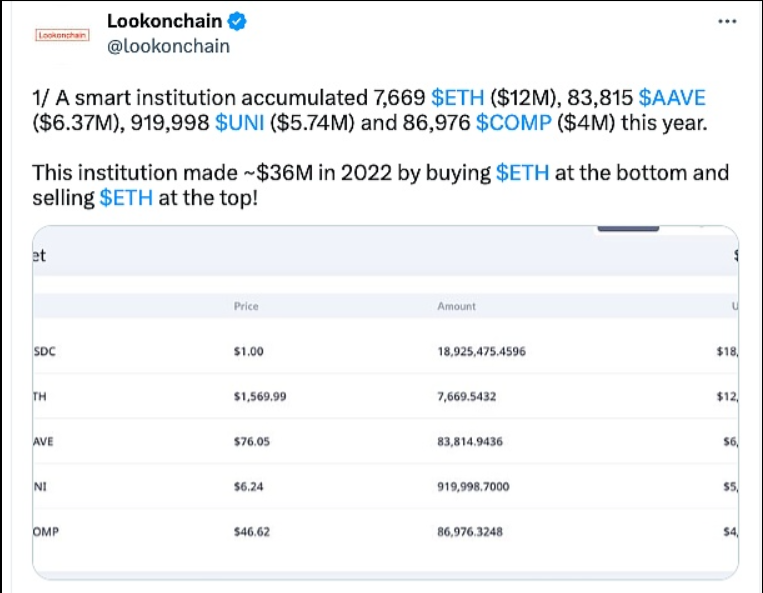
Task: Open the Lookonchain display name link
Action: coord(165,21)
